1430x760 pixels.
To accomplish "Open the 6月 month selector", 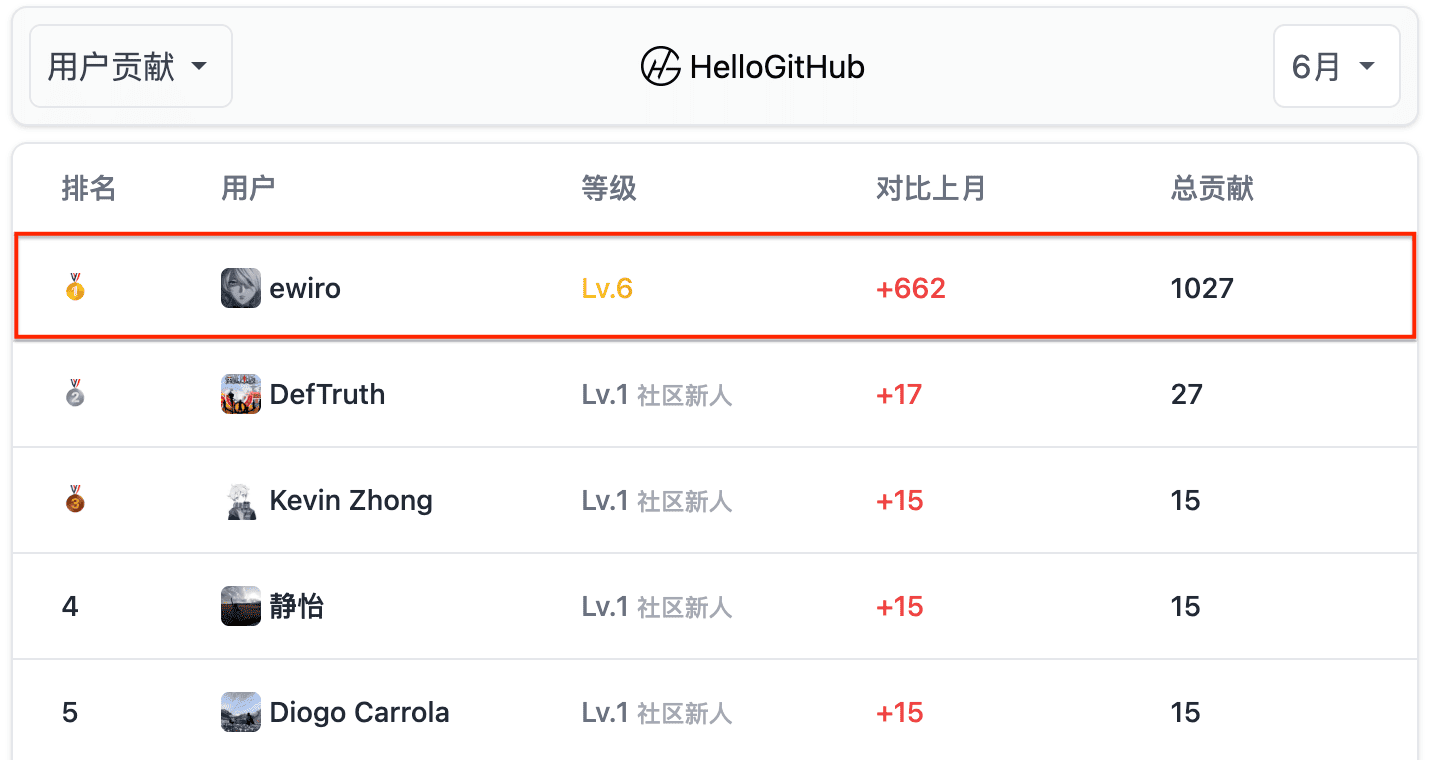I will tap(1336, 66).
